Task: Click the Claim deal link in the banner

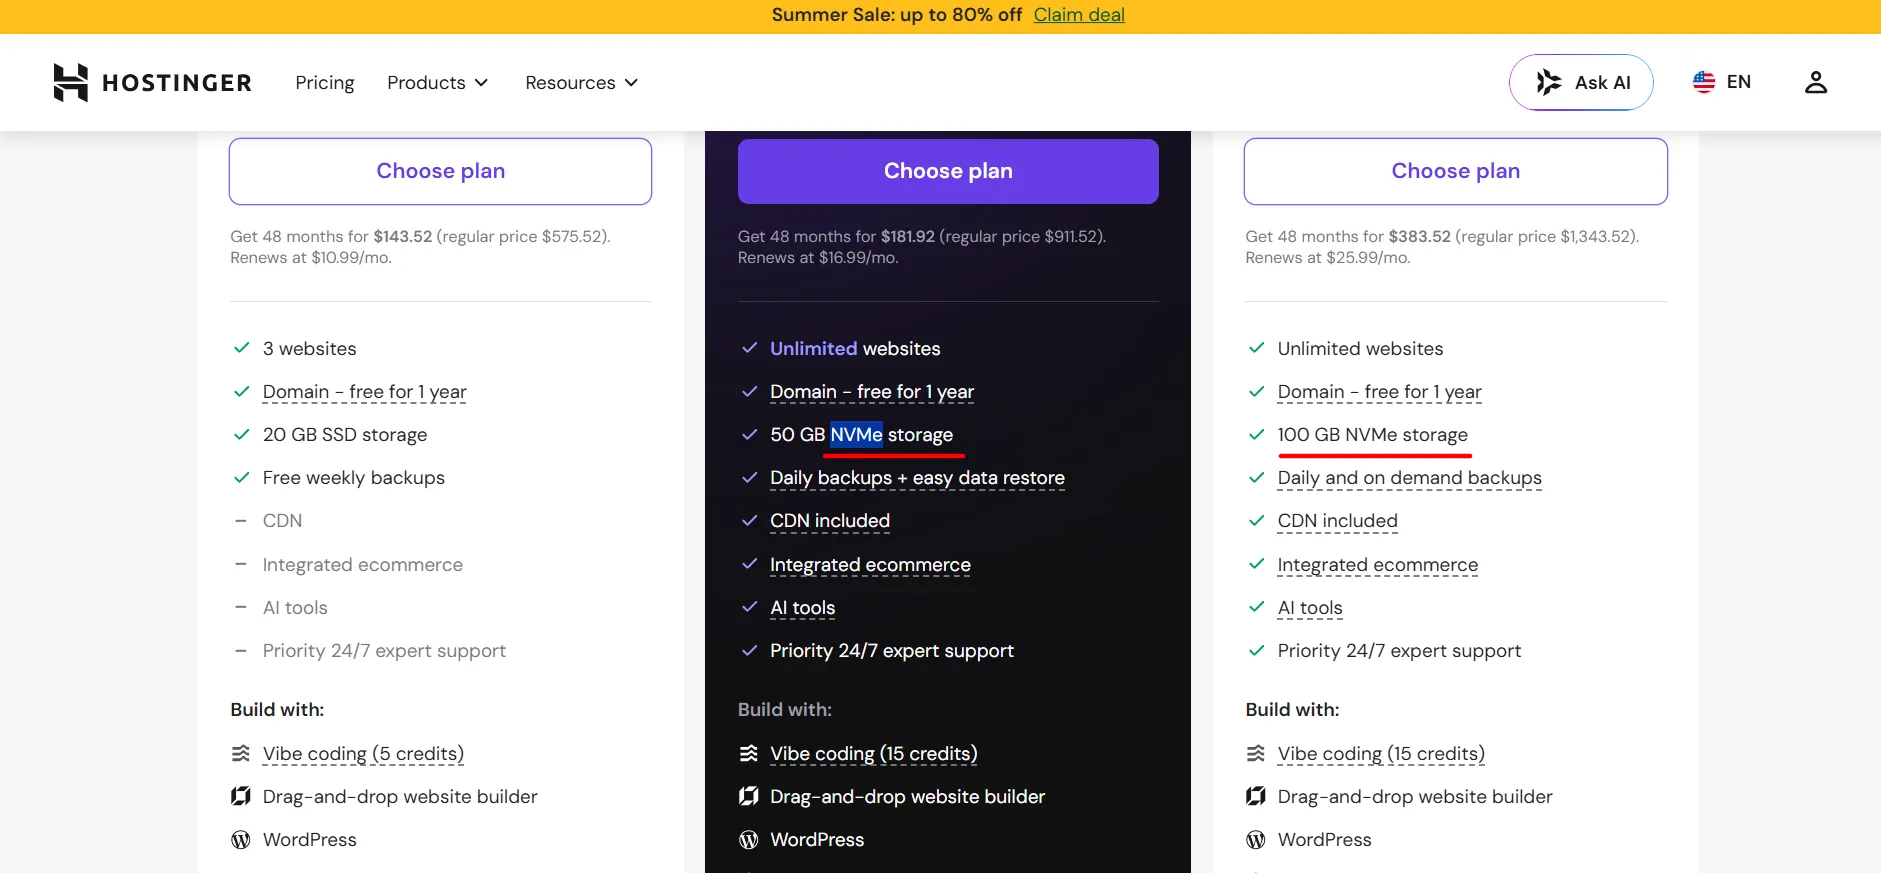Action: pos(1079,15)
